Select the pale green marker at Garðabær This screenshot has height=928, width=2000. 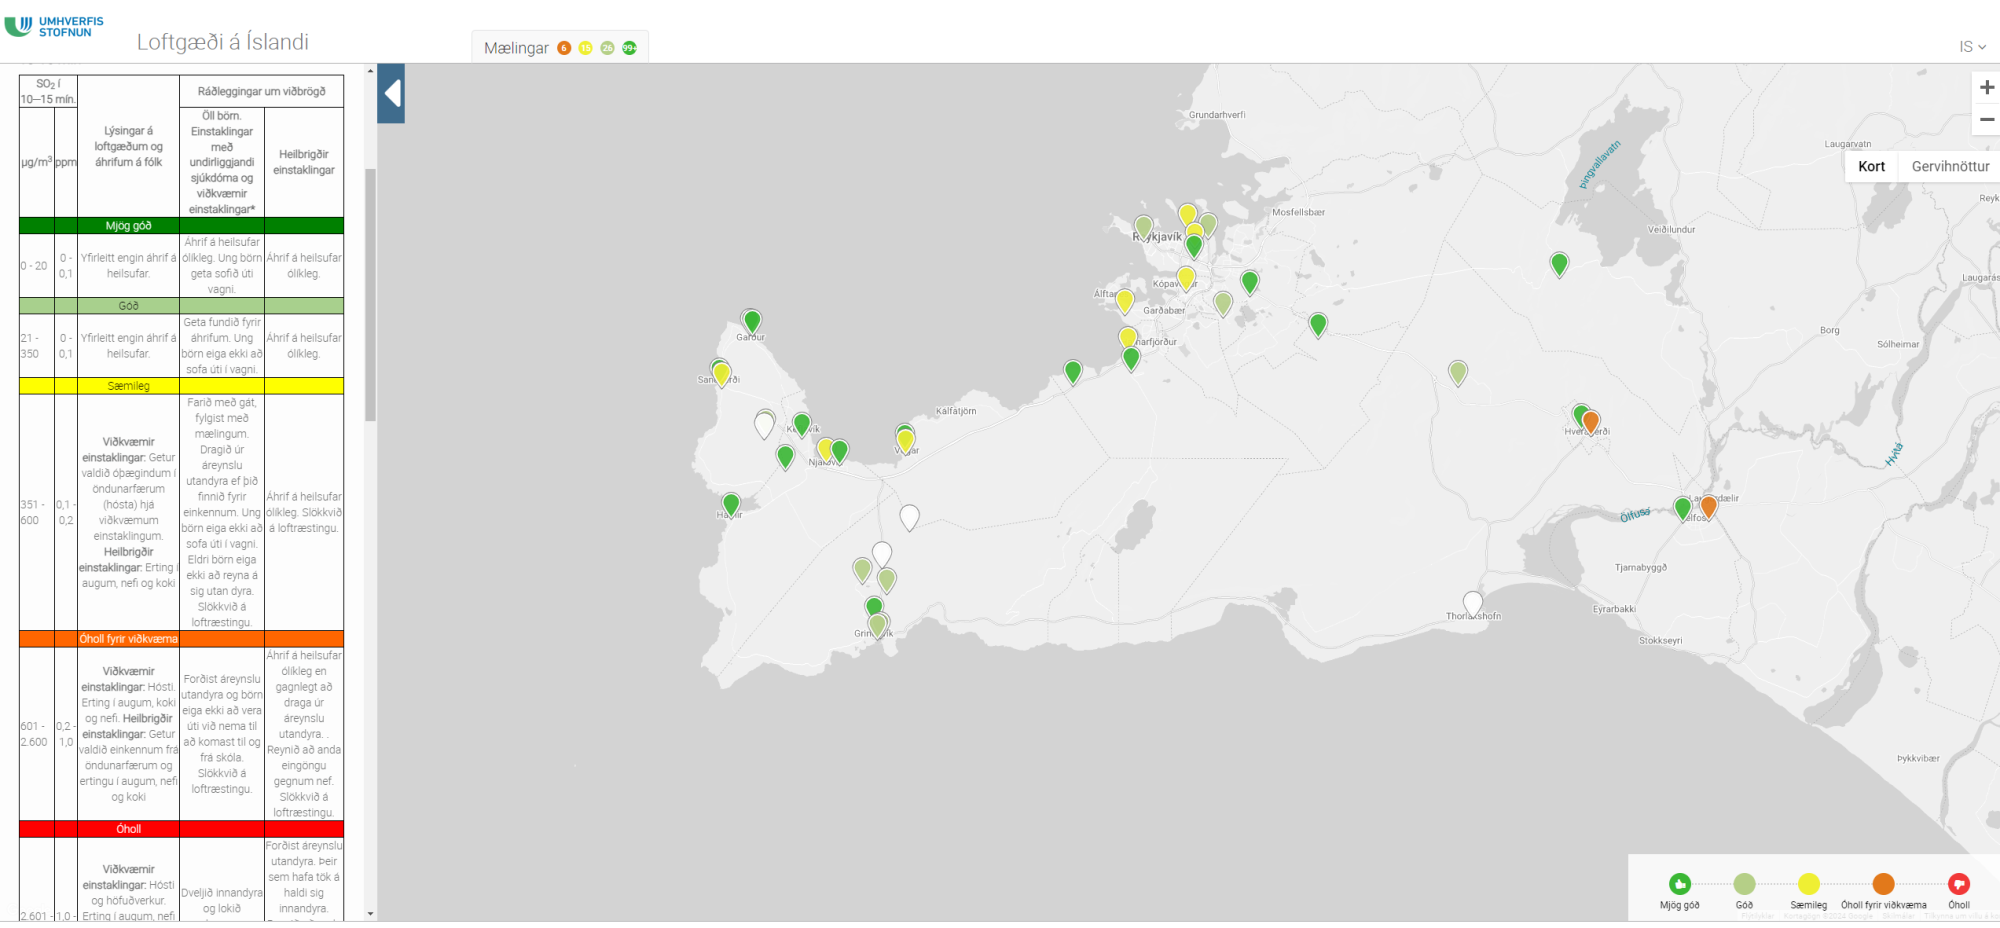1223,303
